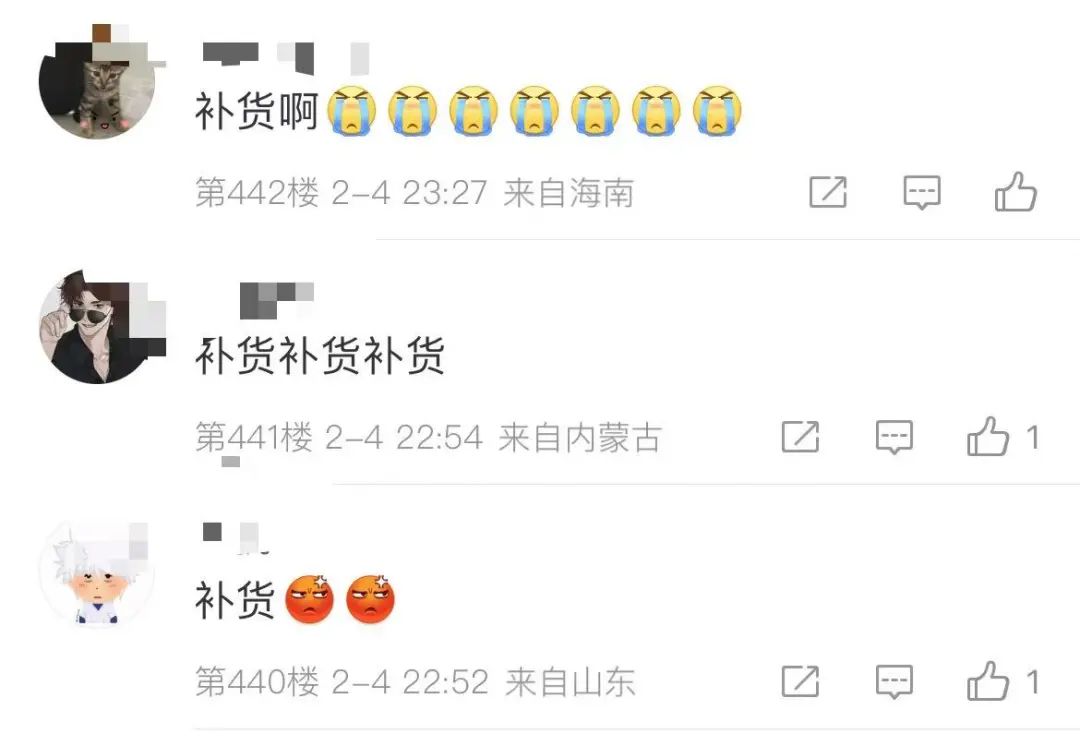Share the 442楼 comment from 海南
Image resolution: width=1080 pixels, height=746 pixels.
pyautogui.click(x=827, y=192)
